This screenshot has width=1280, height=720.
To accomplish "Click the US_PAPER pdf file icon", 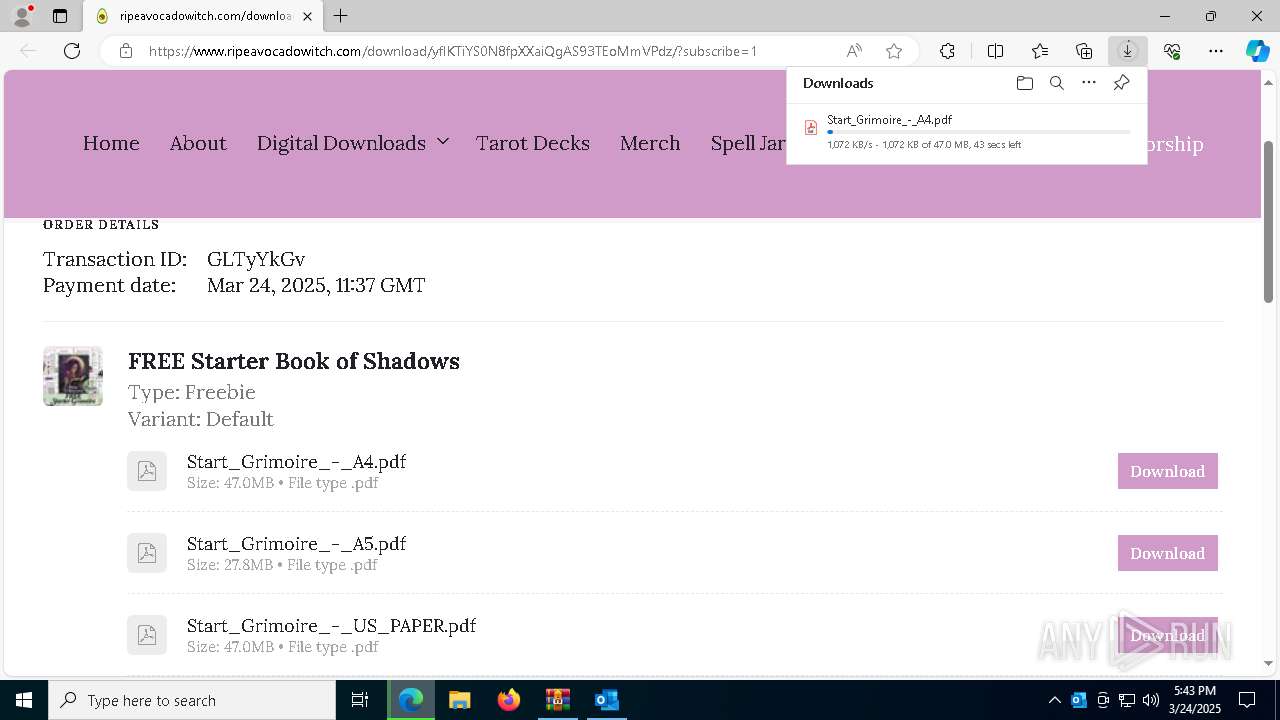I will 147,635.
